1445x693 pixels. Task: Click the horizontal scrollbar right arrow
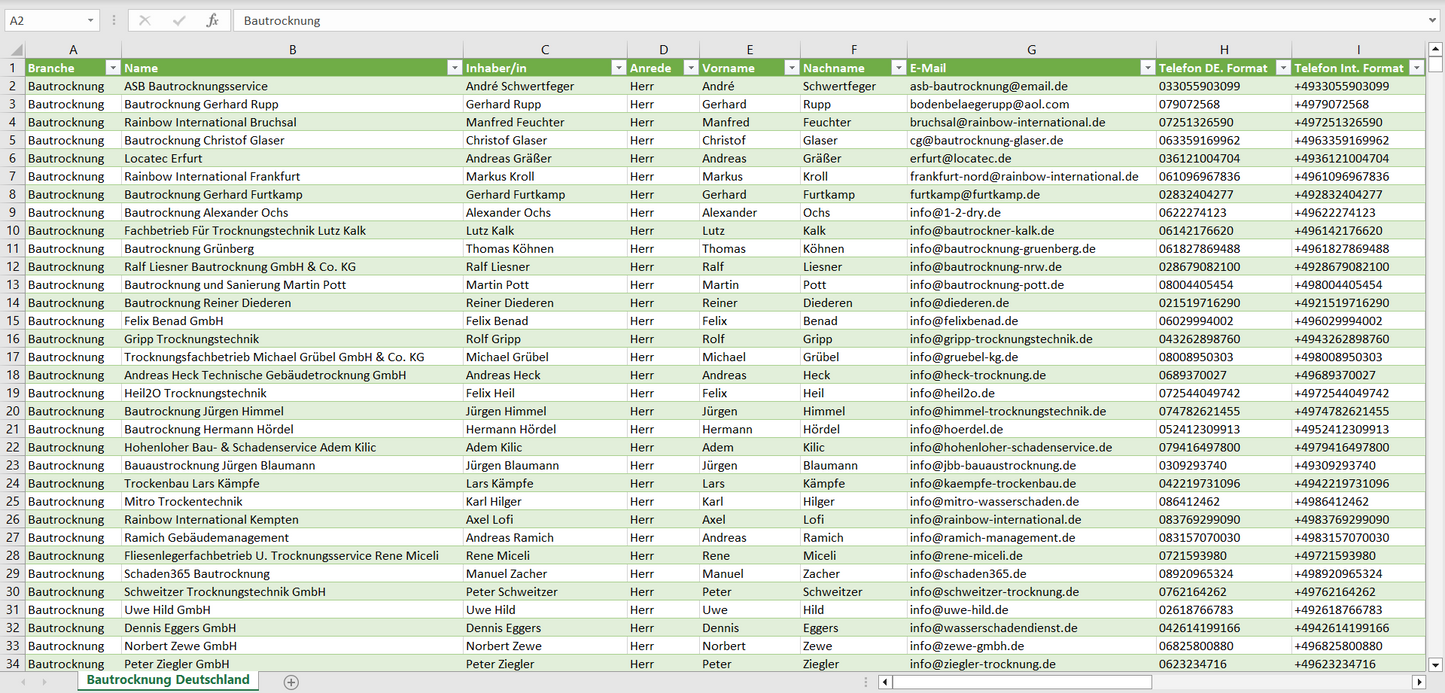1418,682
